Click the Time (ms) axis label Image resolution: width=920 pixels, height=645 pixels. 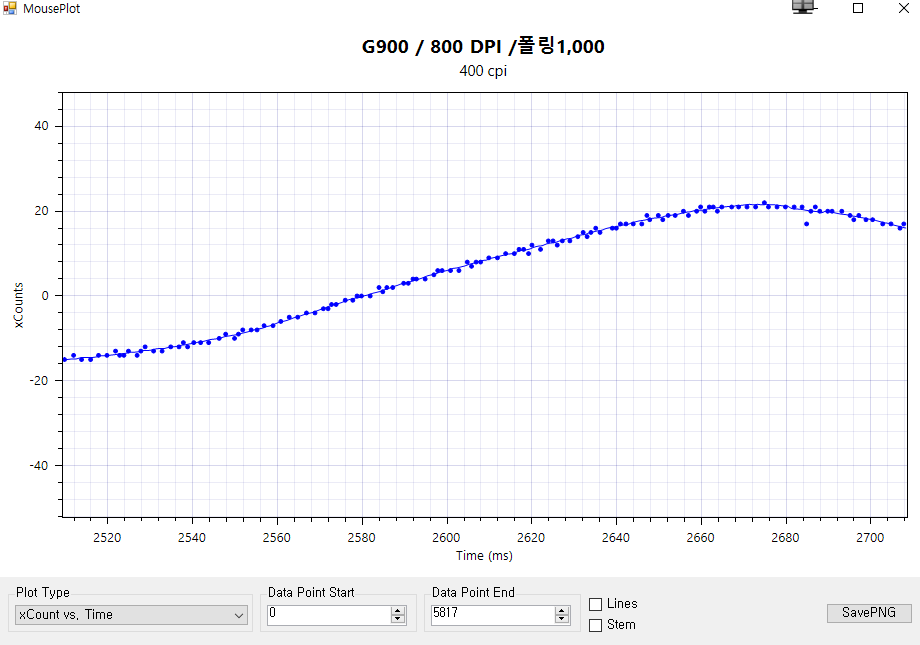coord(484,555)
